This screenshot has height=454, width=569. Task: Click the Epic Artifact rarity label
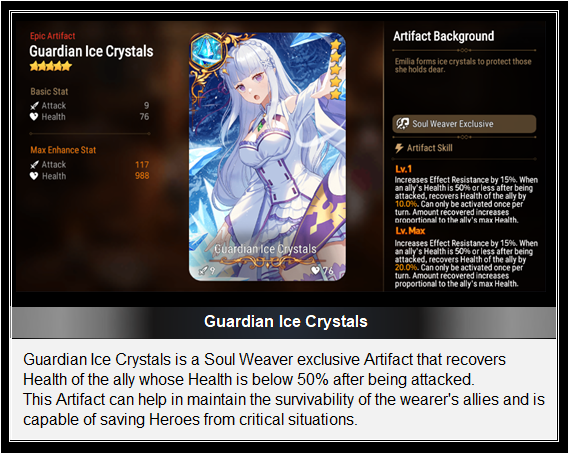pos(53,36)
